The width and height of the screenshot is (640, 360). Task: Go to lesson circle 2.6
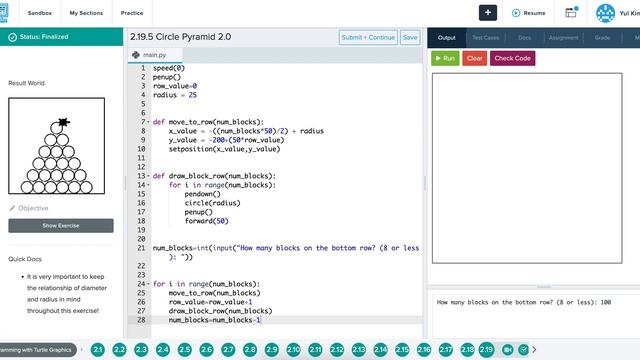point(207,350)
